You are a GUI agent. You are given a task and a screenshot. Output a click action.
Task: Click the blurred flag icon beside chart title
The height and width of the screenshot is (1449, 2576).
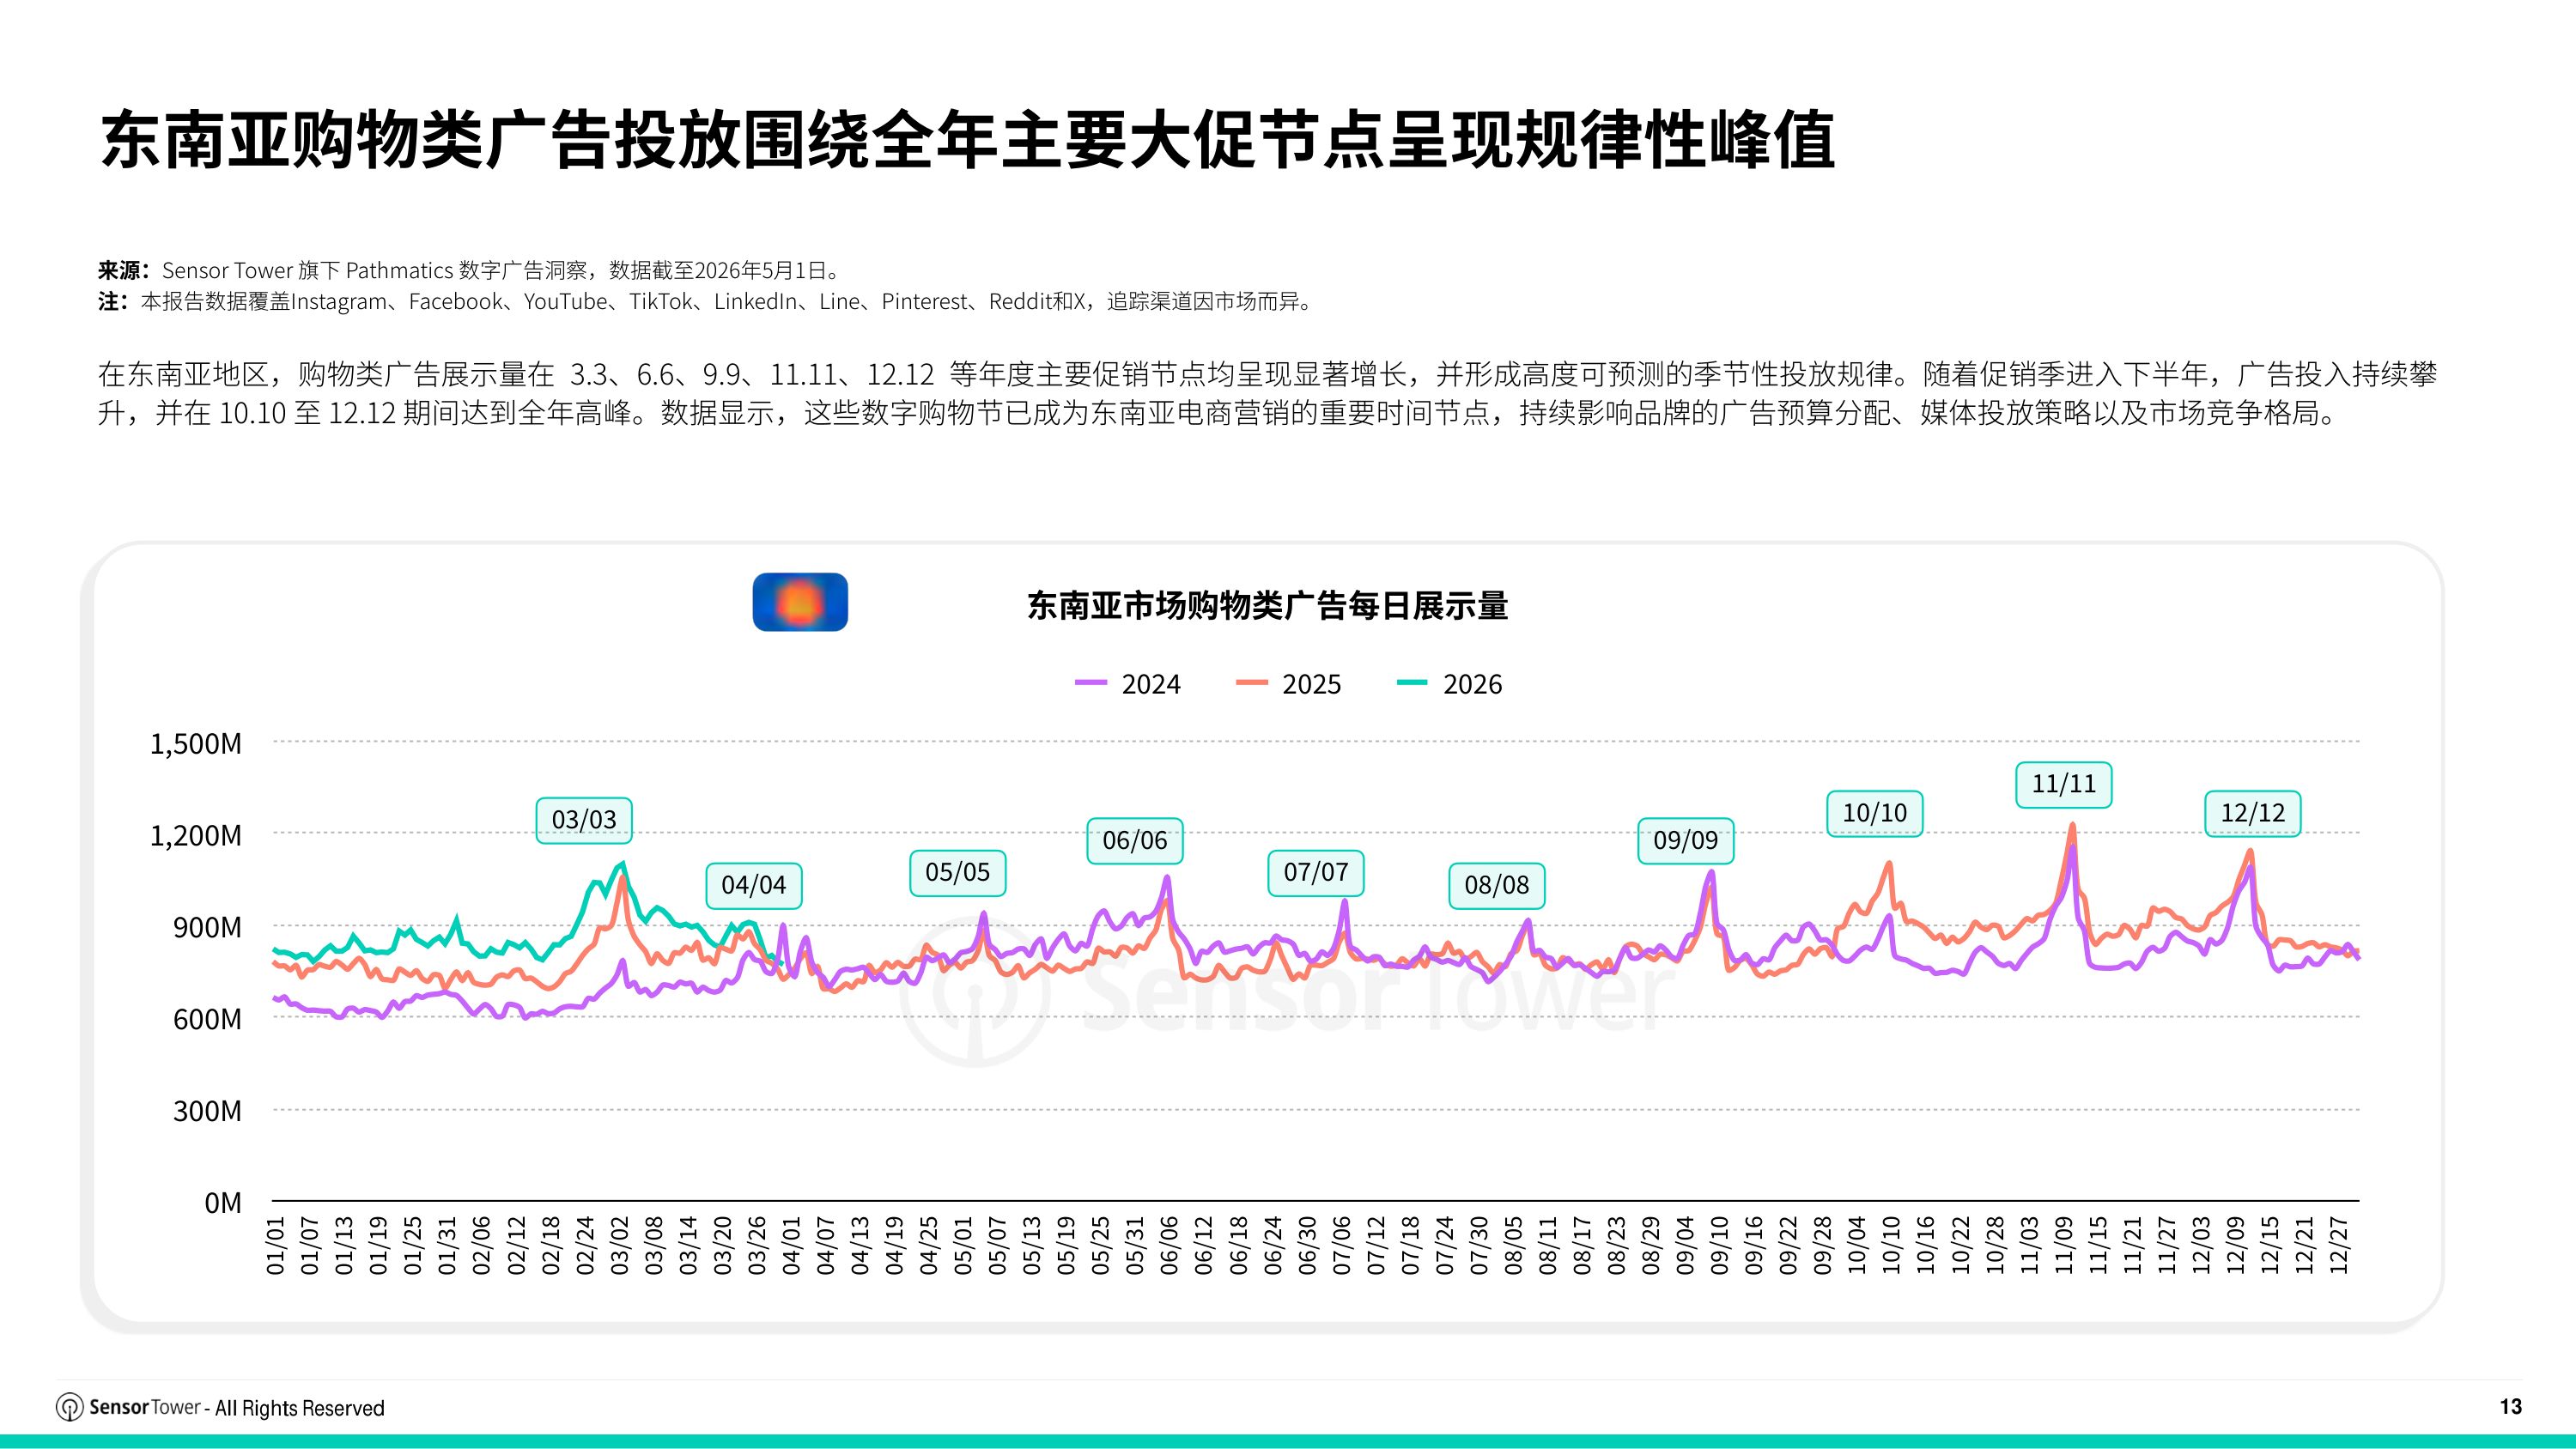(x=800, y=602)
